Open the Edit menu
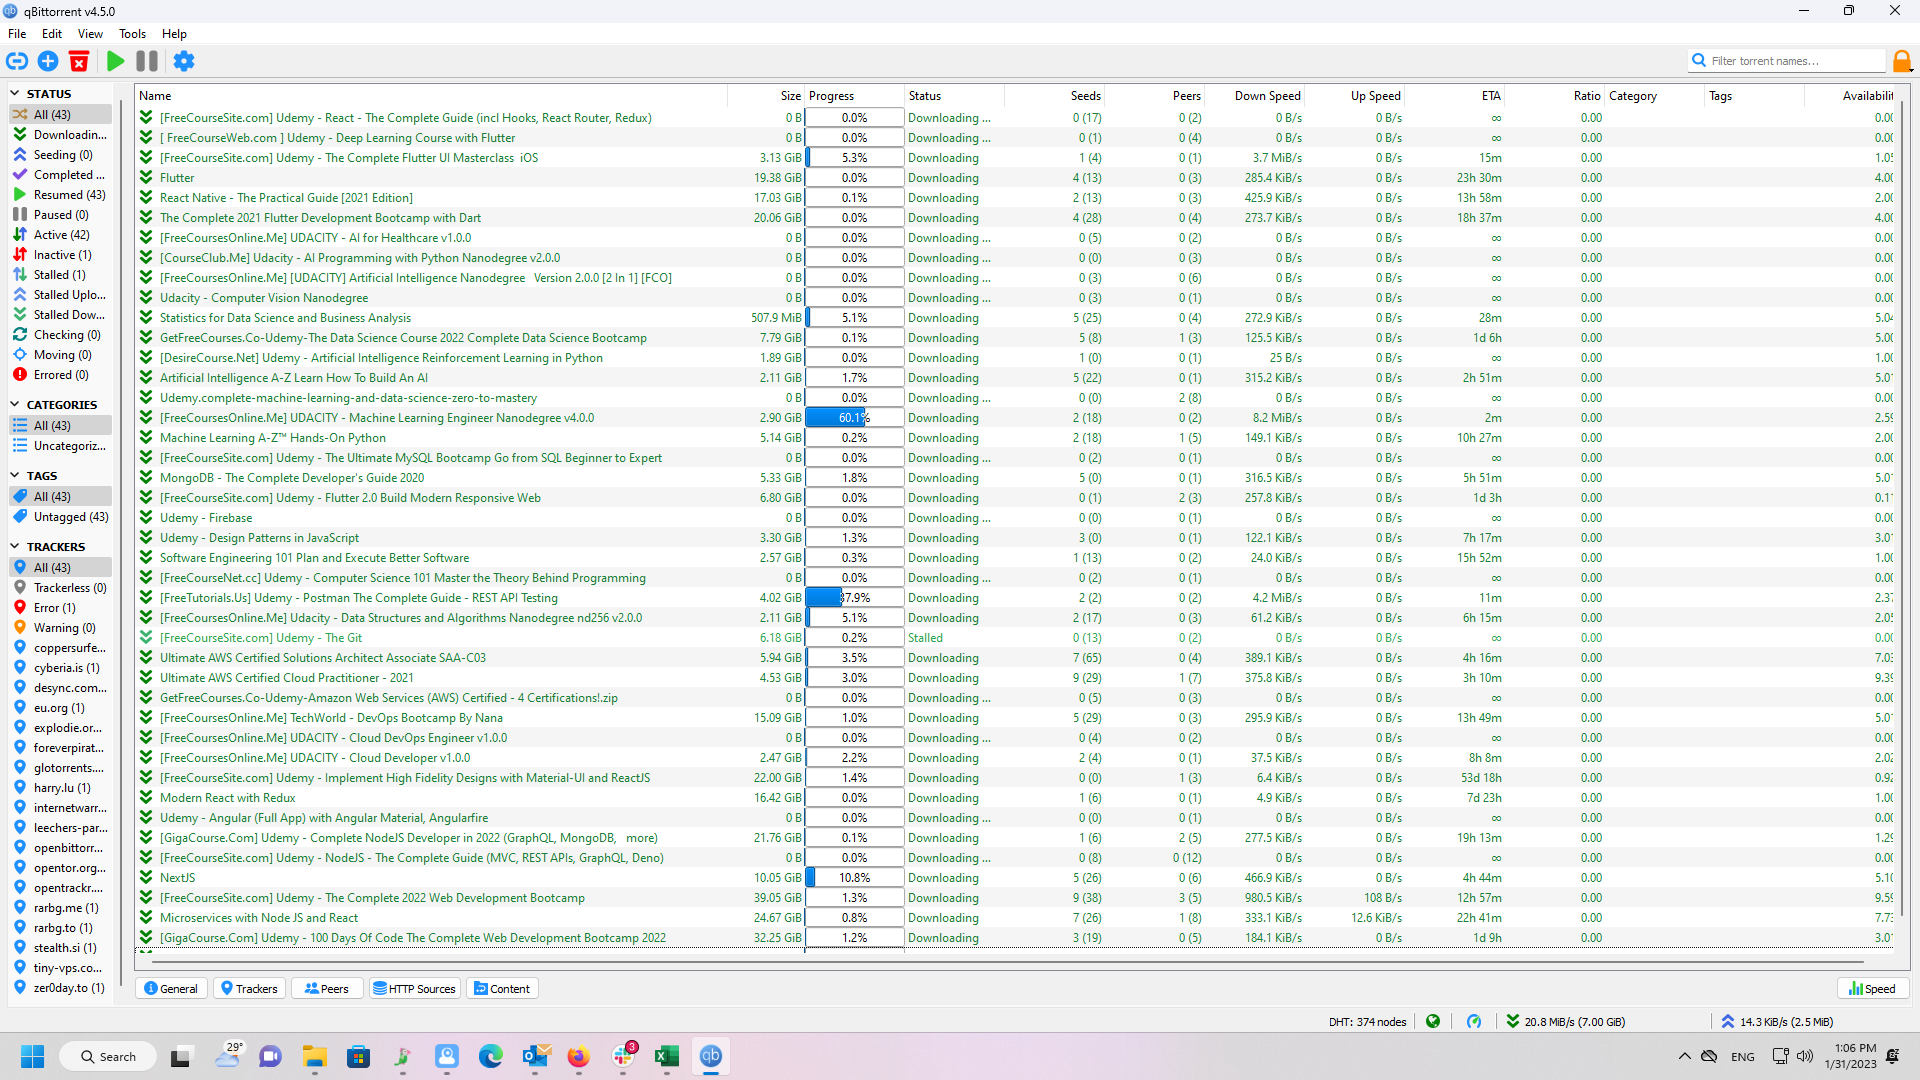The height and width of the screenshot is (1080, 1920). tap(52, 34)
